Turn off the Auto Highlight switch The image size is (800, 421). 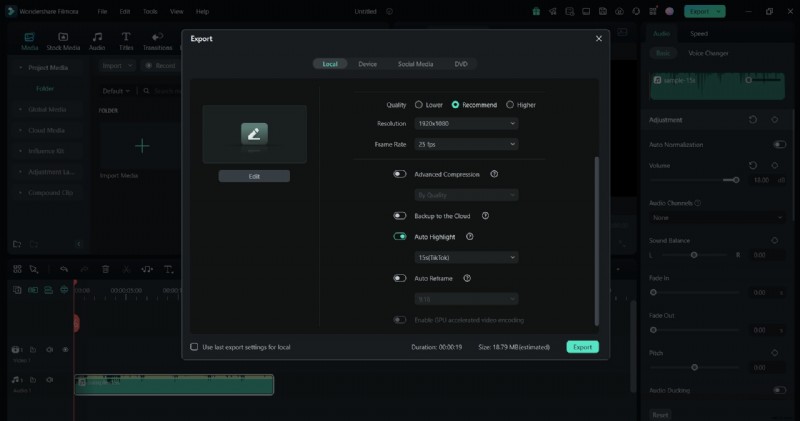pos(400,237)
